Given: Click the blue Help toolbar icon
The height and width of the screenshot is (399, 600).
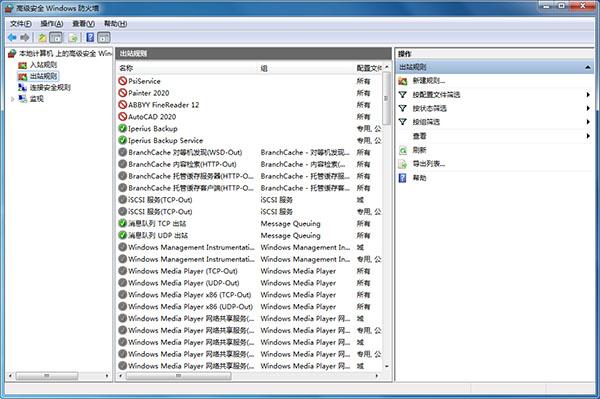Looking at the screenshot, I should tap(90, 37).
